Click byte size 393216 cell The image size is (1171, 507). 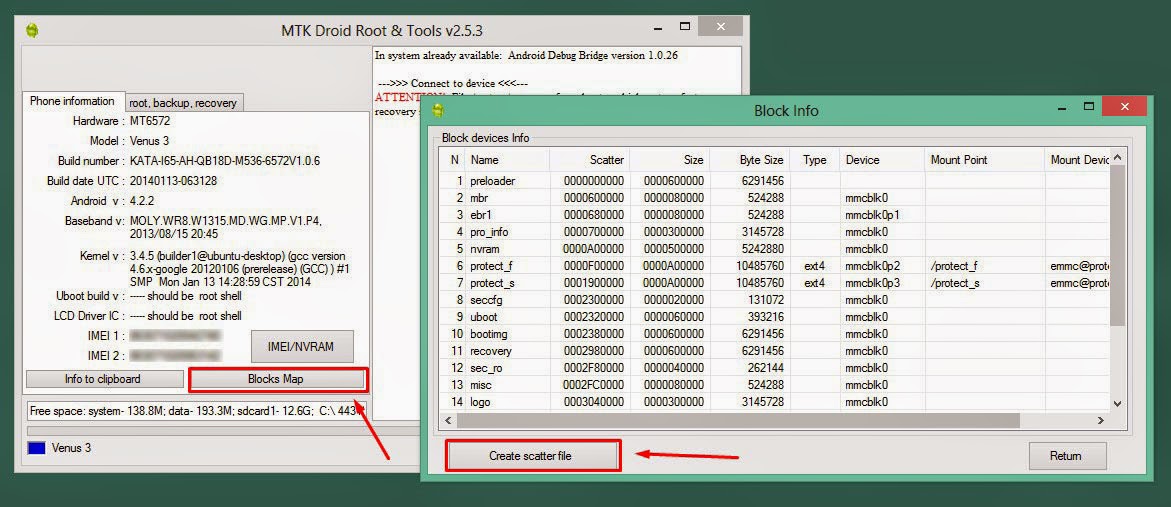(x=749, y=317)
